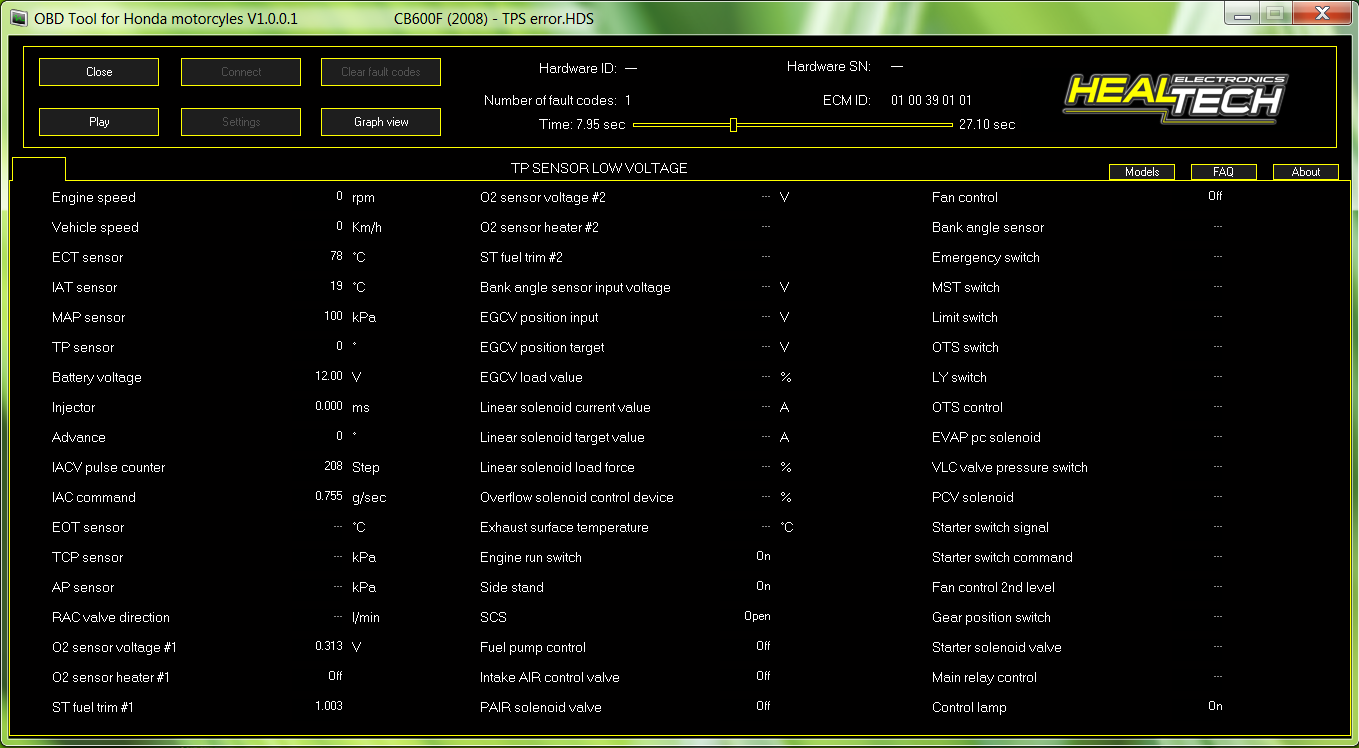
Task: Minimize the OBD Tool window
Action: point(1242,13)
